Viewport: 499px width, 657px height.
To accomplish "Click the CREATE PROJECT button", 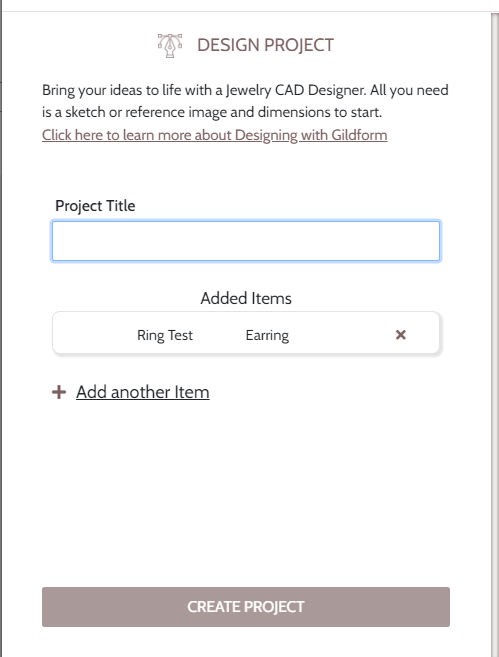I will coord(246,607).
